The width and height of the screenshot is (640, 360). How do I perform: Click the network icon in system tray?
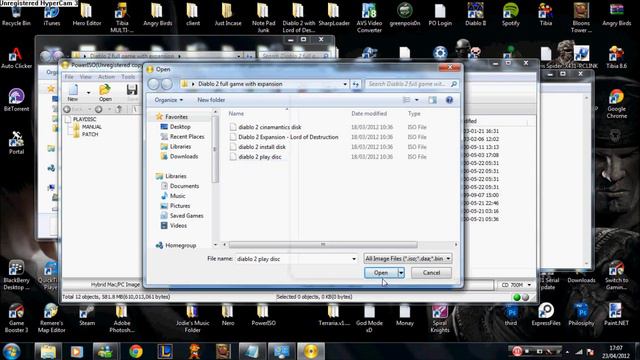tap(579, 351)
